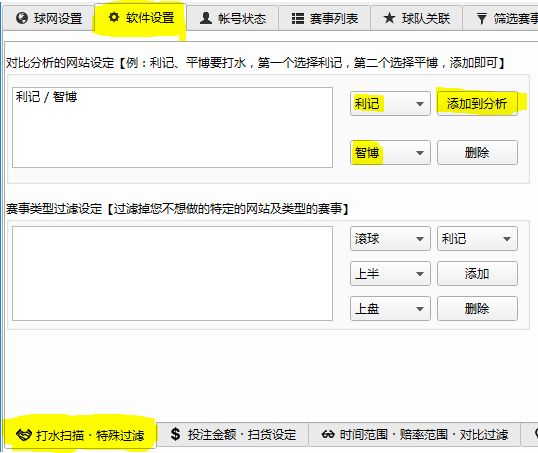This screenshot has width=538, height=453.
Task: Open the 上盘 dropdown
Action: 390,309
